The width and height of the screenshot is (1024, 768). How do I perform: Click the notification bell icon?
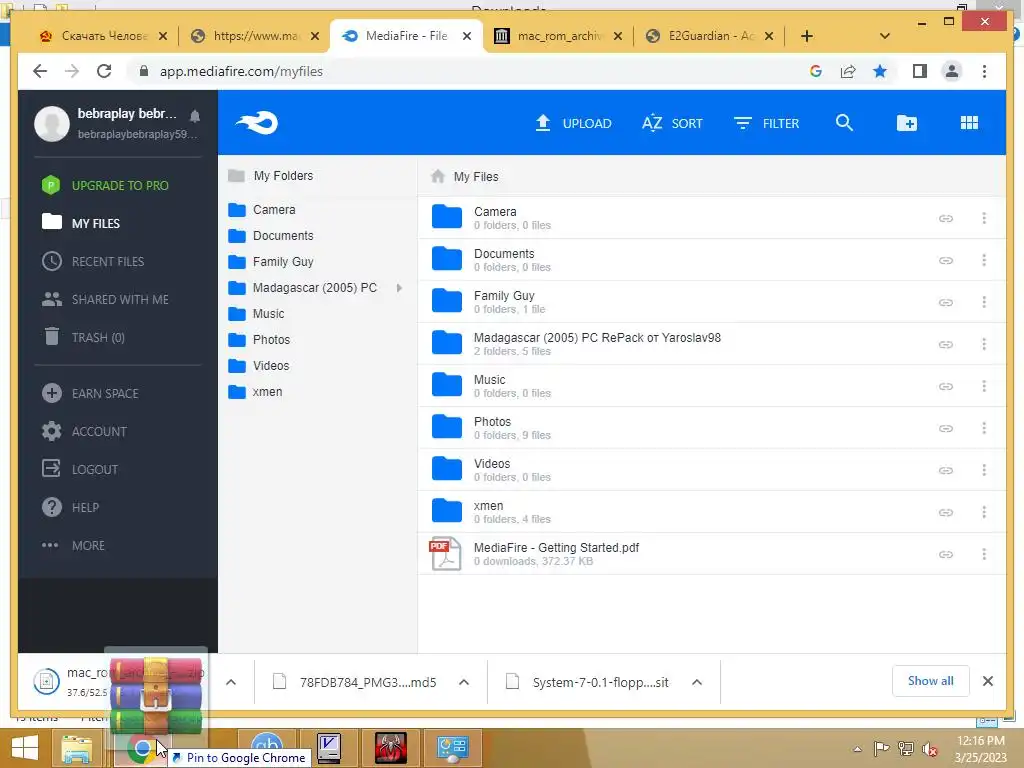pyautogui.click(x=195, y=116)
